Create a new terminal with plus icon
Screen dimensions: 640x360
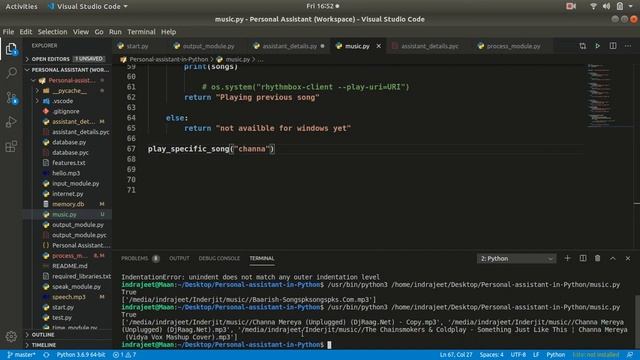click(567, 258)
